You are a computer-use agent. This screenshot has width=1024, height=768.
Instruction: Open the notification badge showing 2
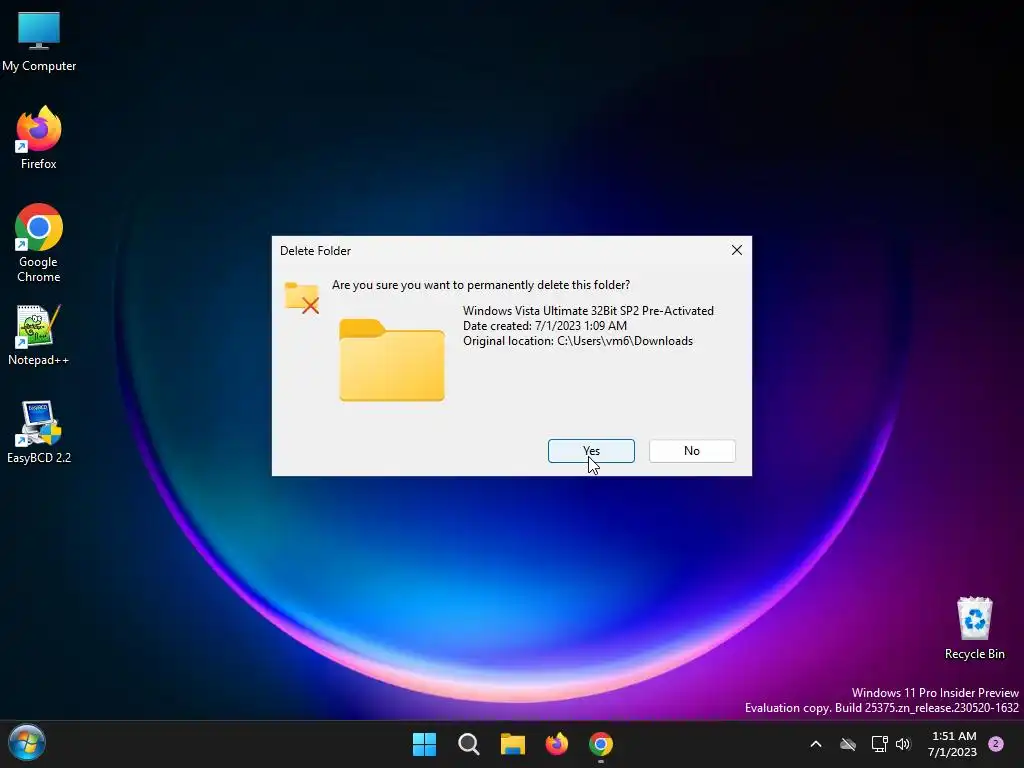pyautogui.click(x=996, y=744)
